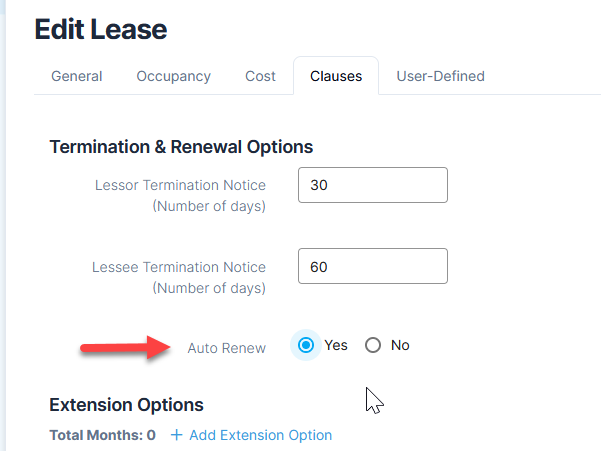The height and width of the screenshot is (451, 601).
Task: Click the red arrow pointing to Auto Renew
Action: (121, 347)
